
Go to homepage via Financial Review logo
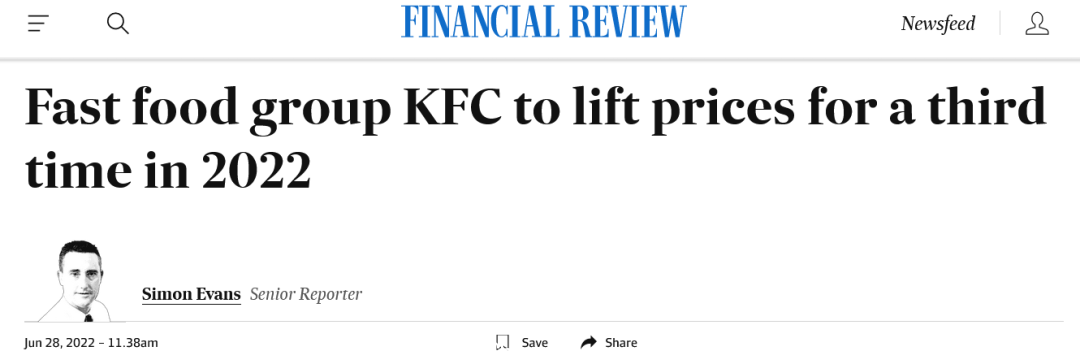tap(544, 22)
